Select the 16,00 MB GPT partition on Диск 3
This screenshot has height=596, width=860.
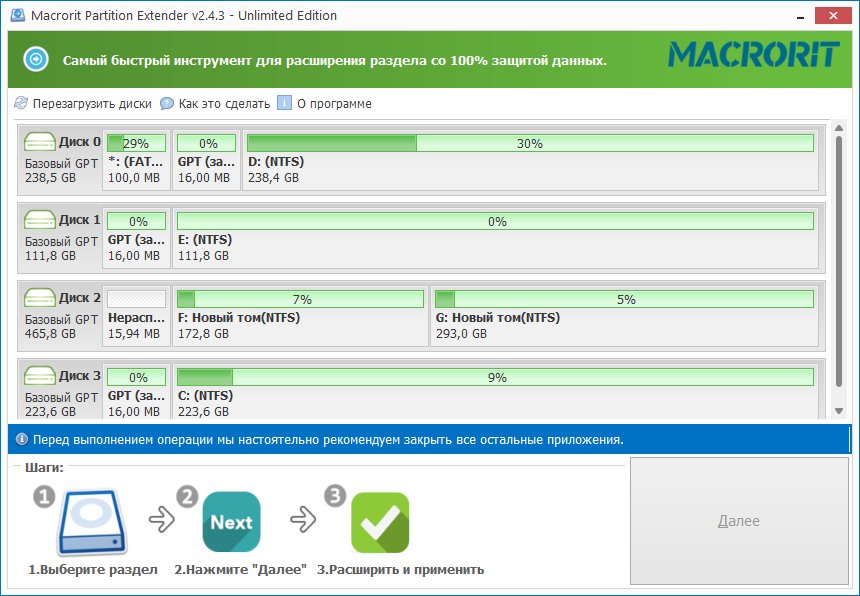point(137,392)
